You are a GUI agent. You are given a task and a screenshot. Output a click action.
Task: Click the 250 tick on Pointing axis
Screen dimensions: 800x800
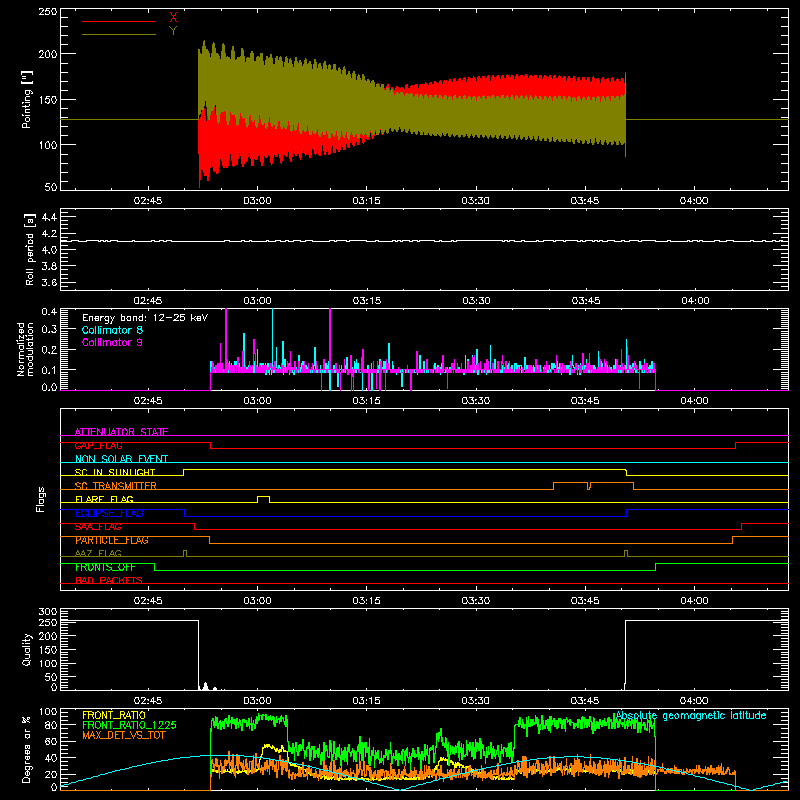pos(48,12)
